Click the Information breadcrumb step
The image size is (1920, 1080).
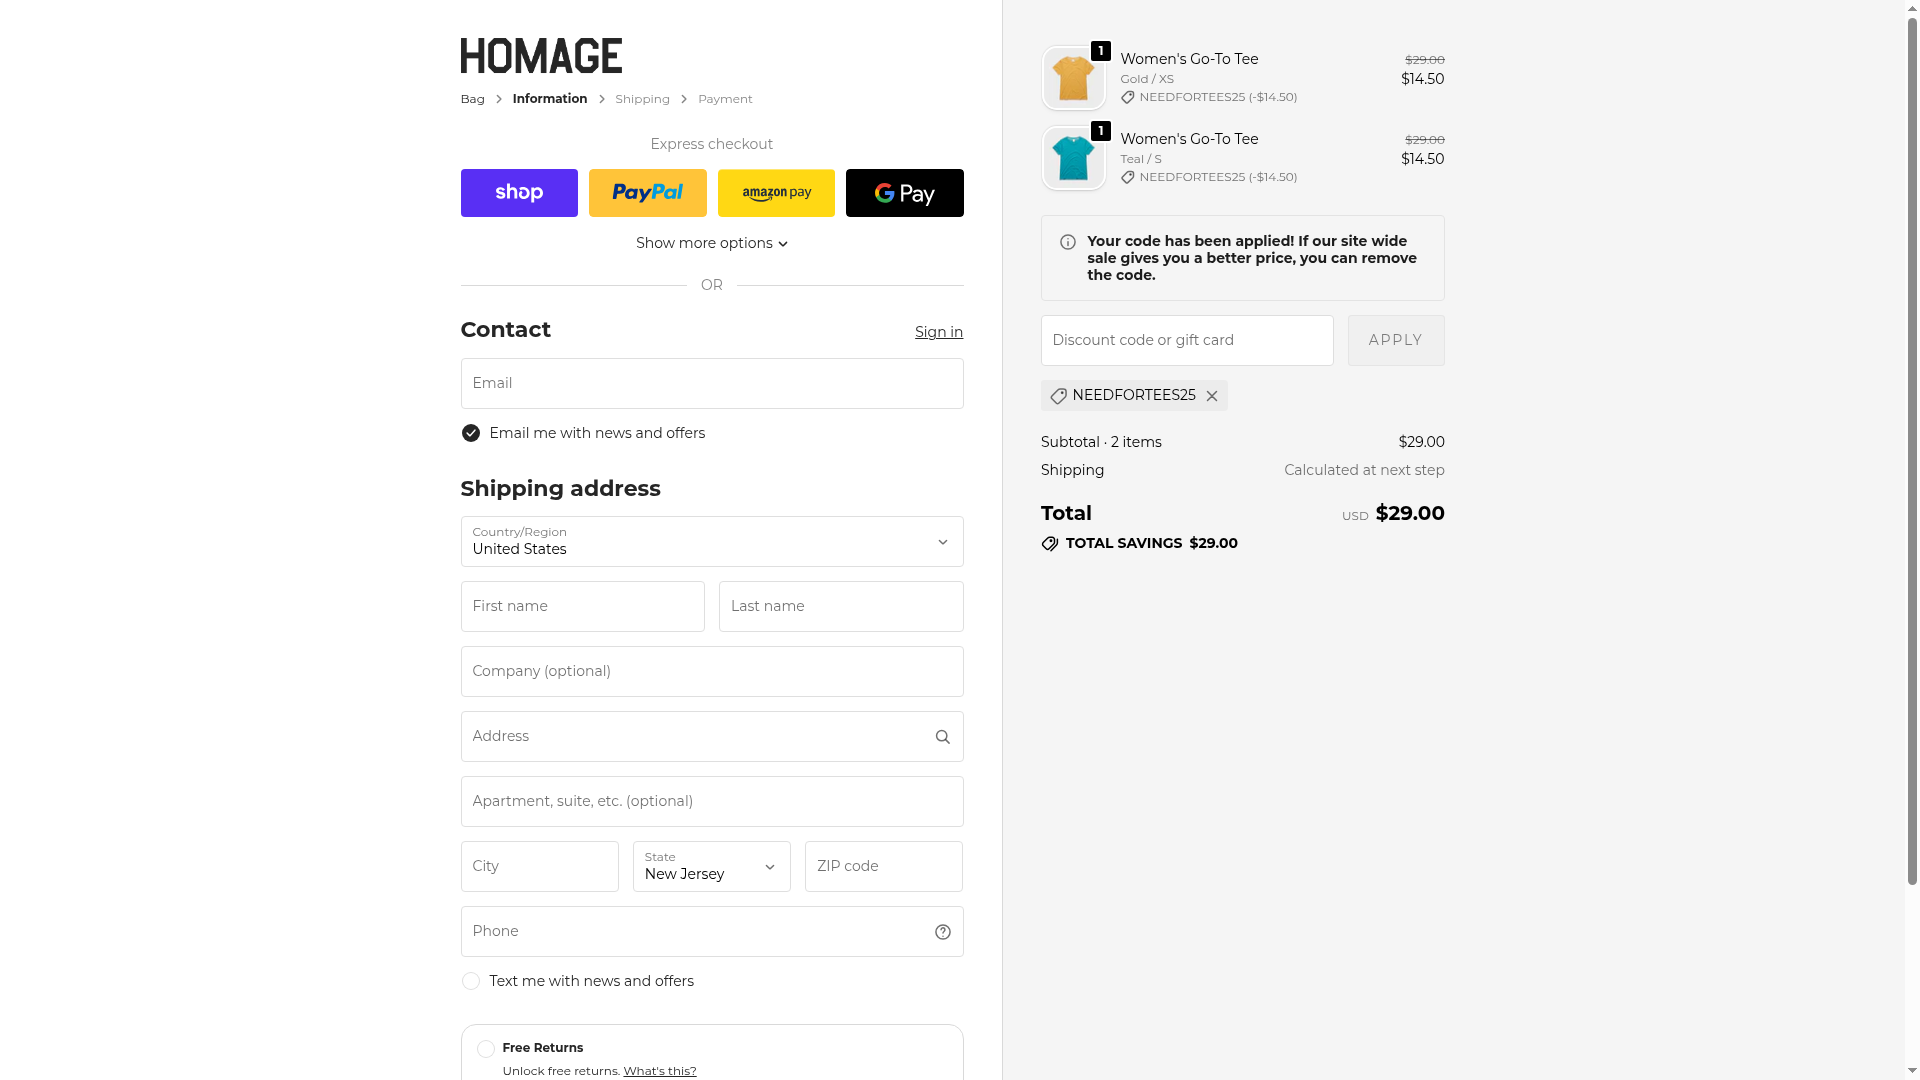coord(549,99)
